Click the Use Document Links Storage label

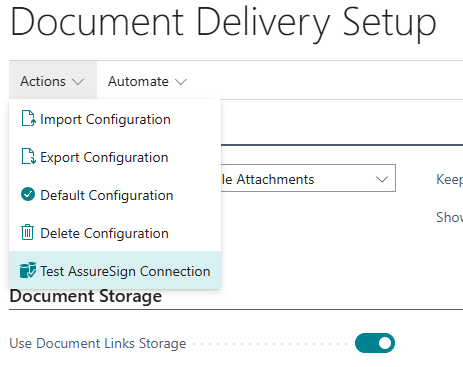coord(98,343)
